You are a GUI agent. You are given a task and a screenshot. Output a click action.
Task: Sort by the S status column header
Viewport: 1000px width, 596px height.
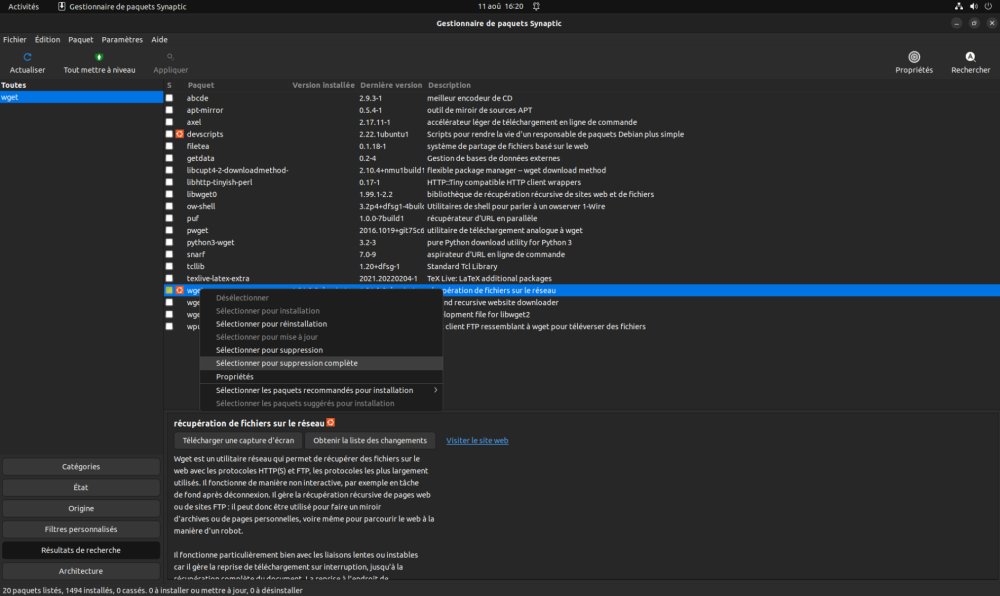tap(170, 85)
